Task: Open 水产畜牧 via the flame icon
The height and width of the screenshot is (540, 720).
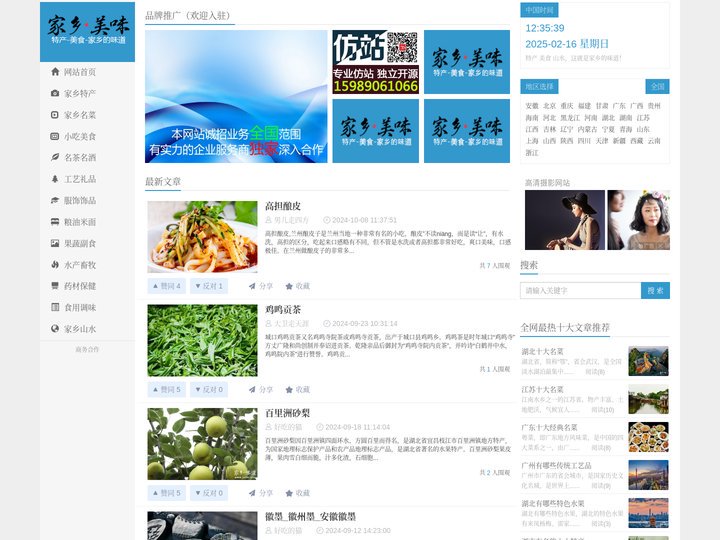Action: 55,264
